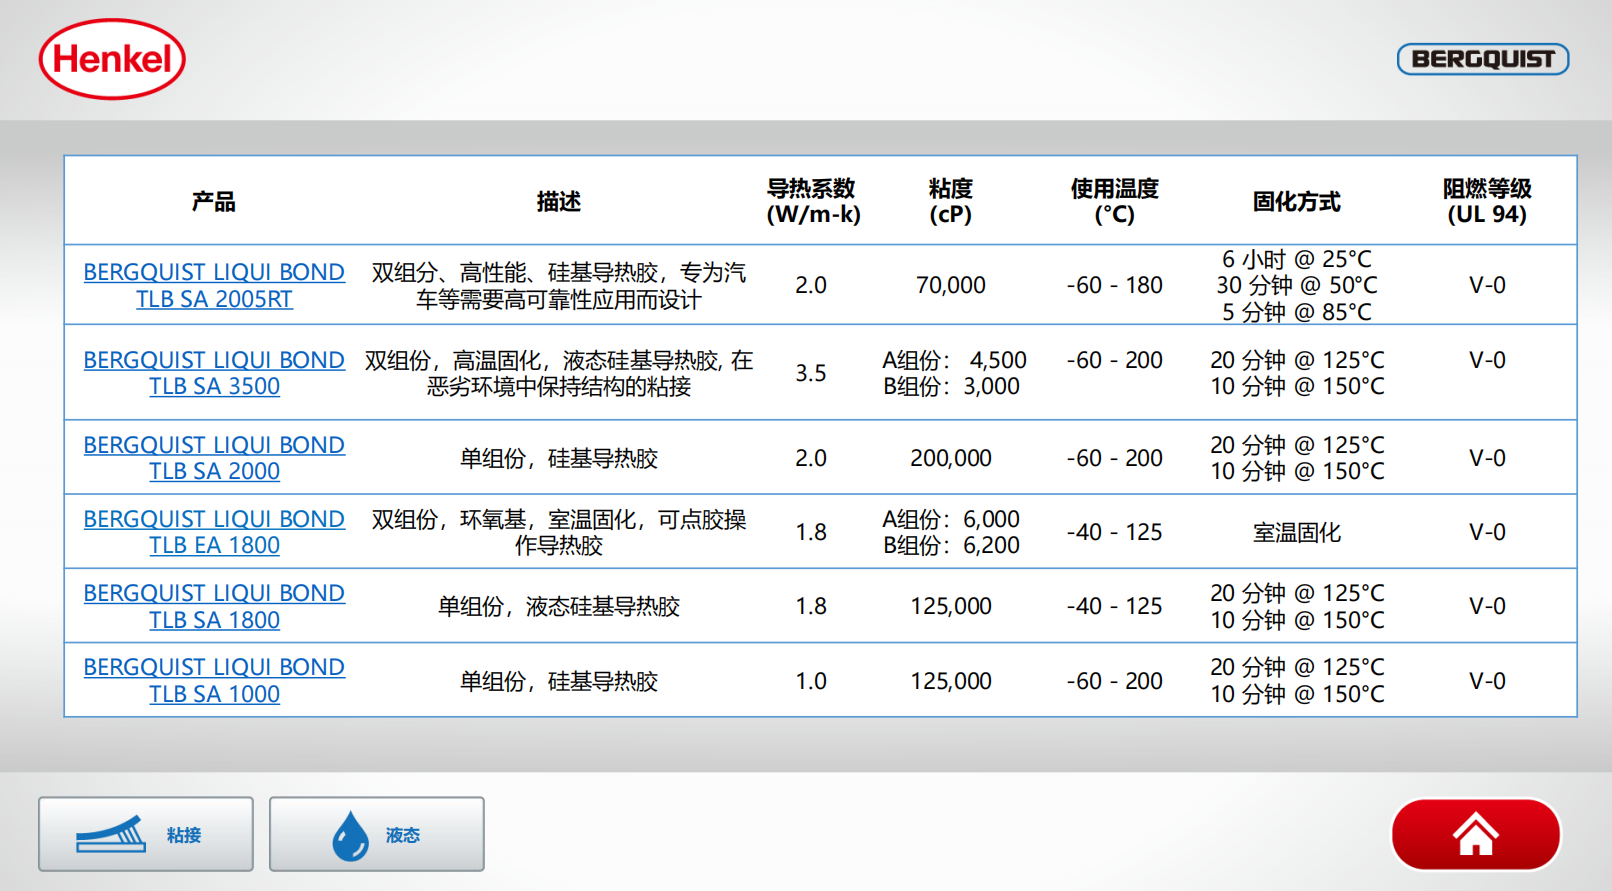Click the 固化方式 column header

[x=1296, y=202]
